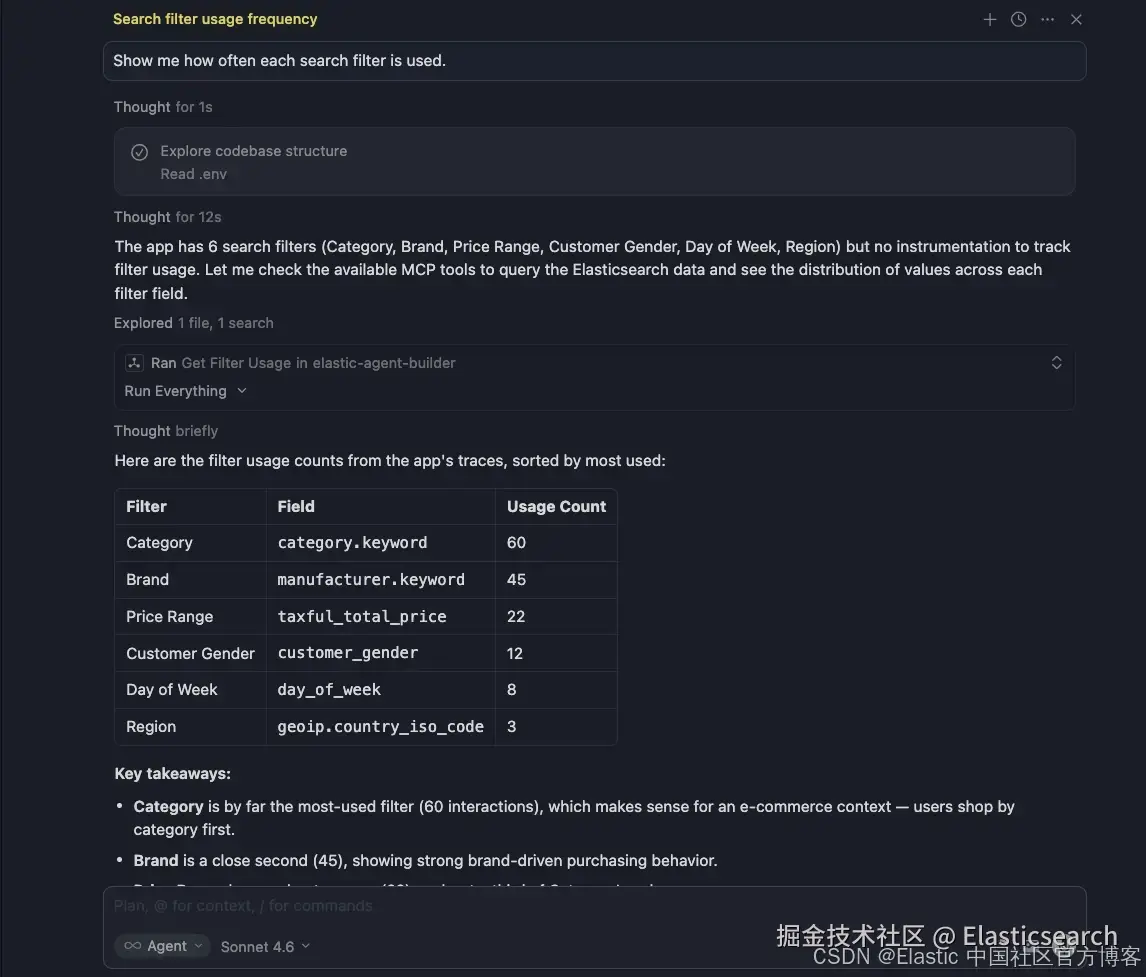
Task: Open chat history clock icon
Action: (x=1018, y=19)
